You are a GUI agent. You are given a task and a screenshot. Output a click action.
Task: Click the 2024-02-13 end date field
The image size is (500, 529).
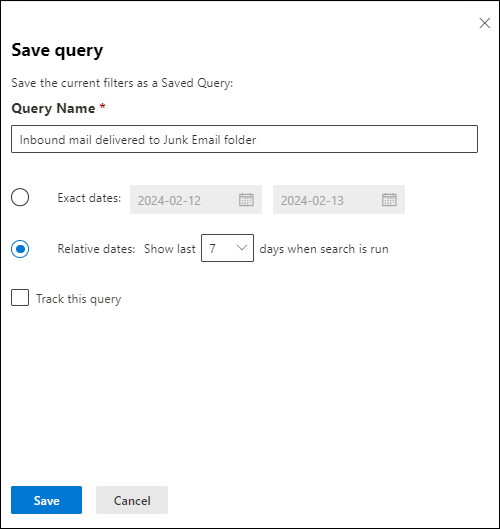click(x=339, y=199)
